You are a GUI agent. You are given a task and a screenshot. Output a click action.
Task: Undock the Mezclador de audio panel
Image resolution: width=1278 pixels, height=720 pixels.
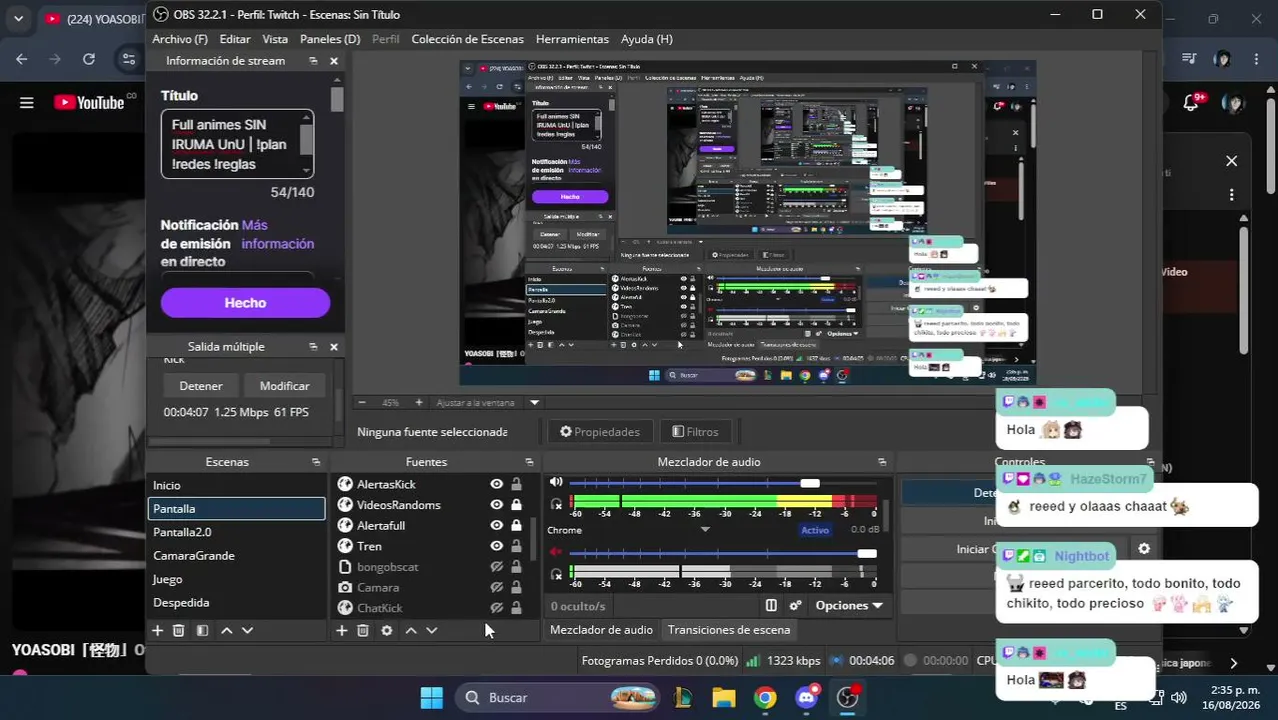(x=882, y=462)
